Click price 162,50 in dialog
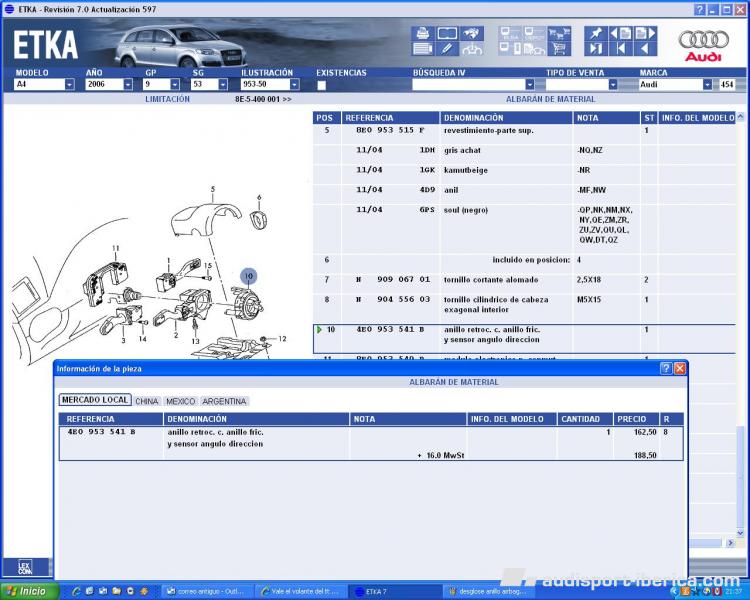The height and width of the screenshot is (600, 750). 645,432
